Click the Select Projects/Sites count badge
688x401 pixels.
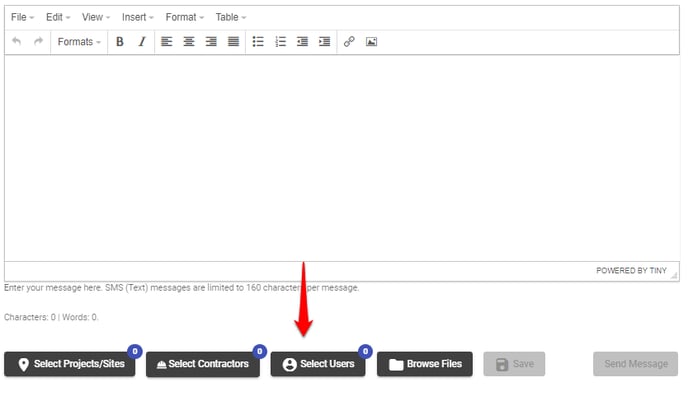coord(135,351)
